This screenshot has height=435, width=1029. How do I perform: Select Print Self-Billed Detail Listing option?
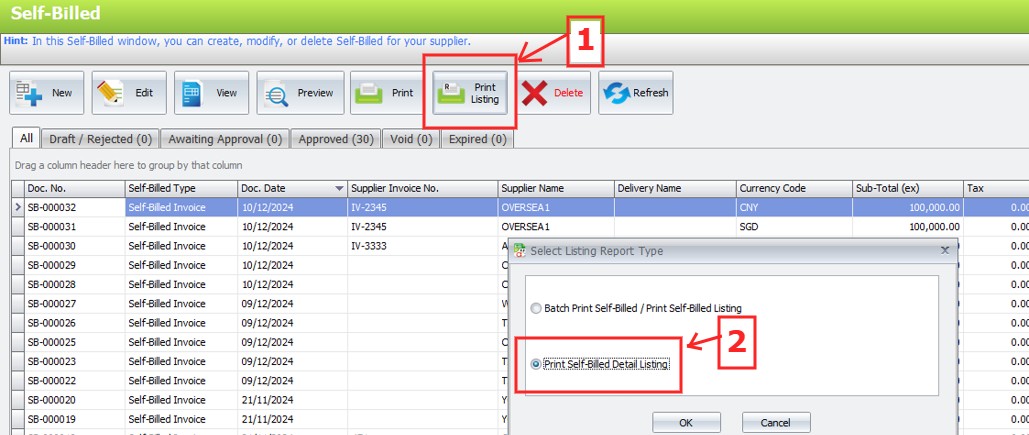[538, 364]
